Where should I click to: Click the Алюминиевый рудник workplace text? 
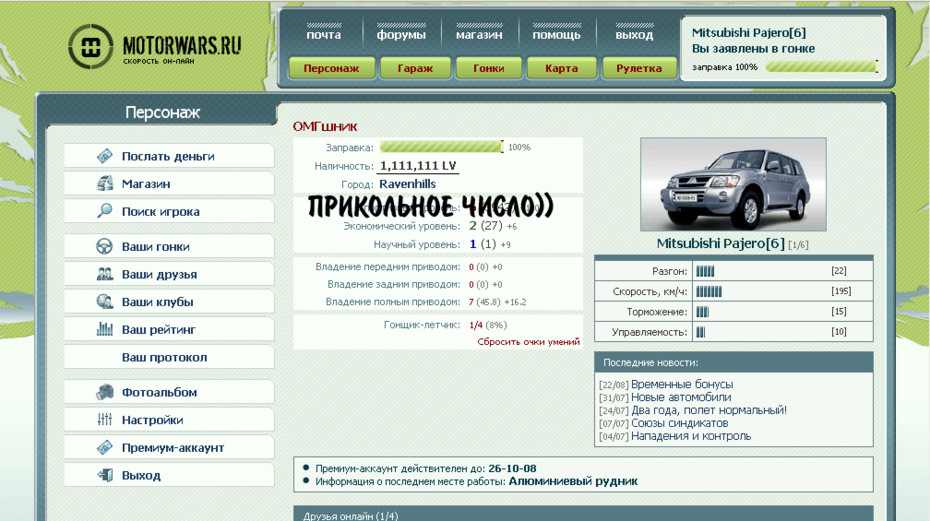coord(573,481)
